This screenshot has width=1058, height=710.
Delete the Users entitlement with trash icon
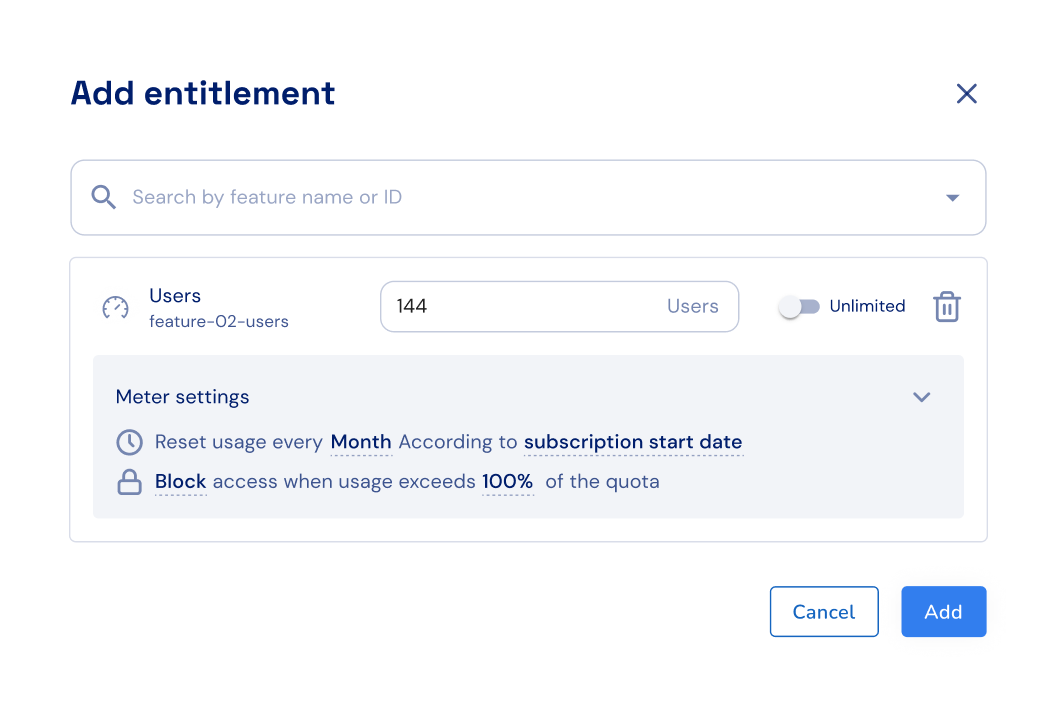click(946, 307)
